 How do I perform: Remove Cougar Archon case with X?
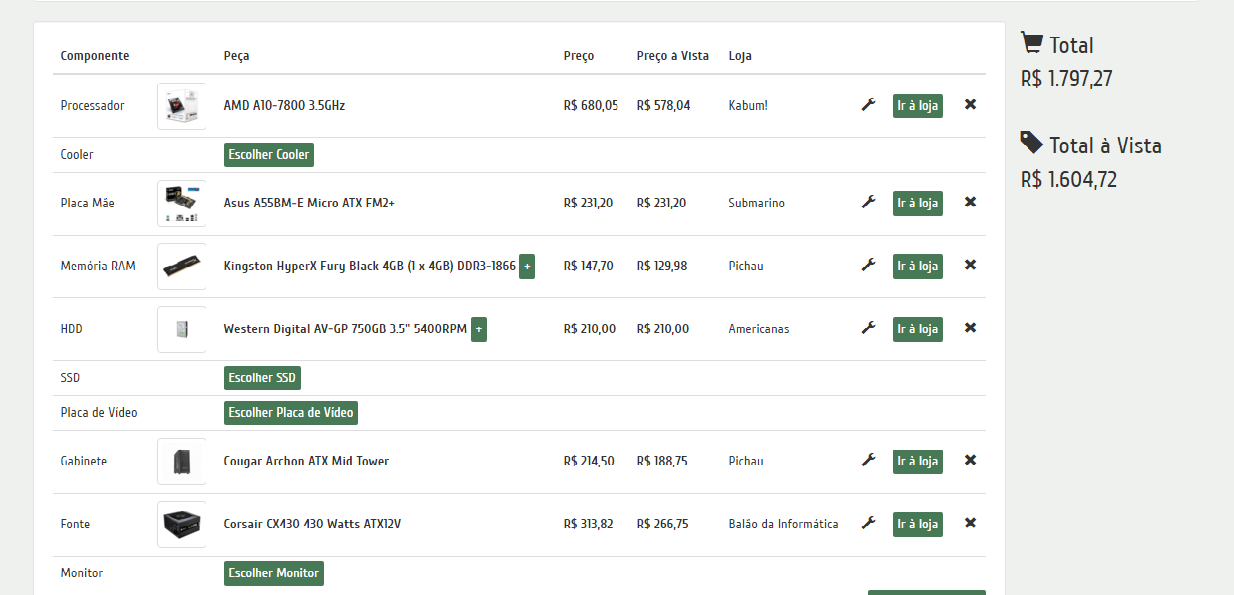pos(970,460)
